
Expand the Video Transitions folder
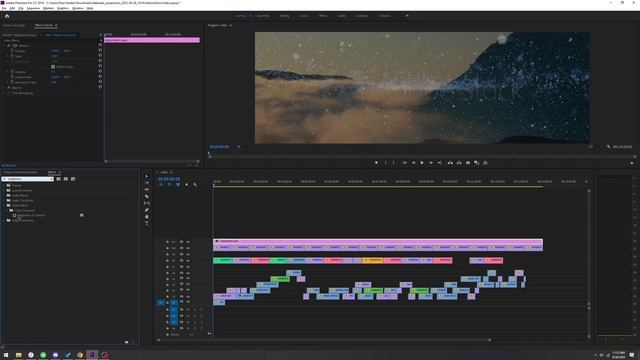pyautogui.click(x=4, y=220)
